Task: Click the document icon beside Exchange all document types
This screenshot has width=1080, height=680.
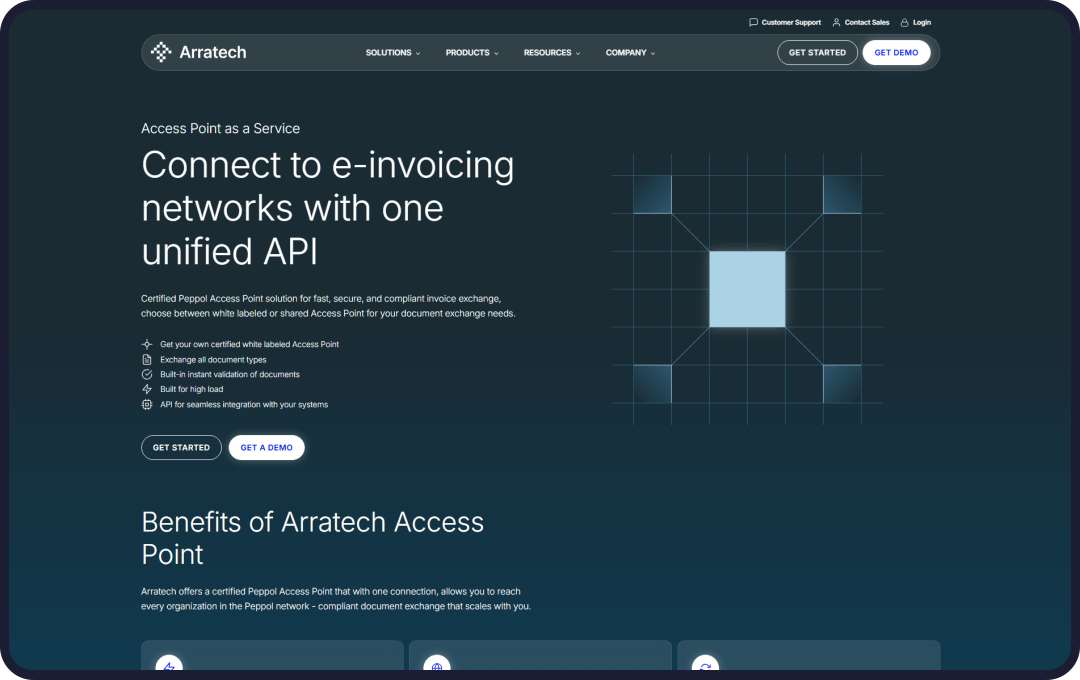Action: coord(147,360)
